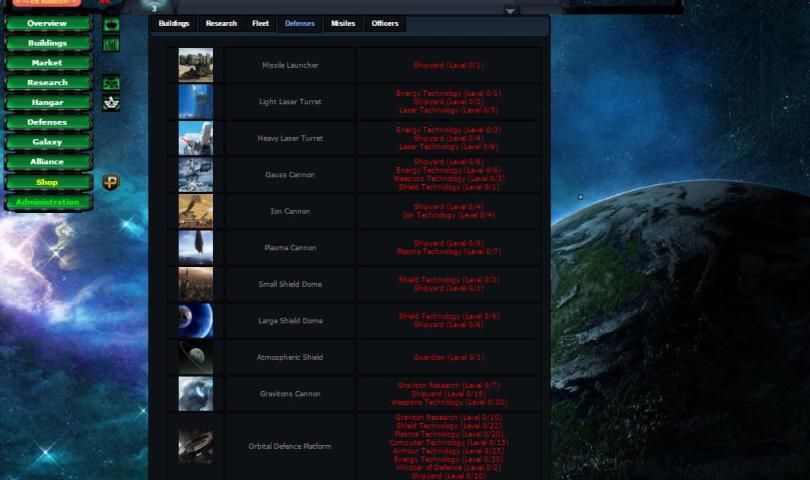The width and height of the screenshot is (810, 480).
Task: Click the emblem icon beside Hangar button
Action: pos(111,102)
